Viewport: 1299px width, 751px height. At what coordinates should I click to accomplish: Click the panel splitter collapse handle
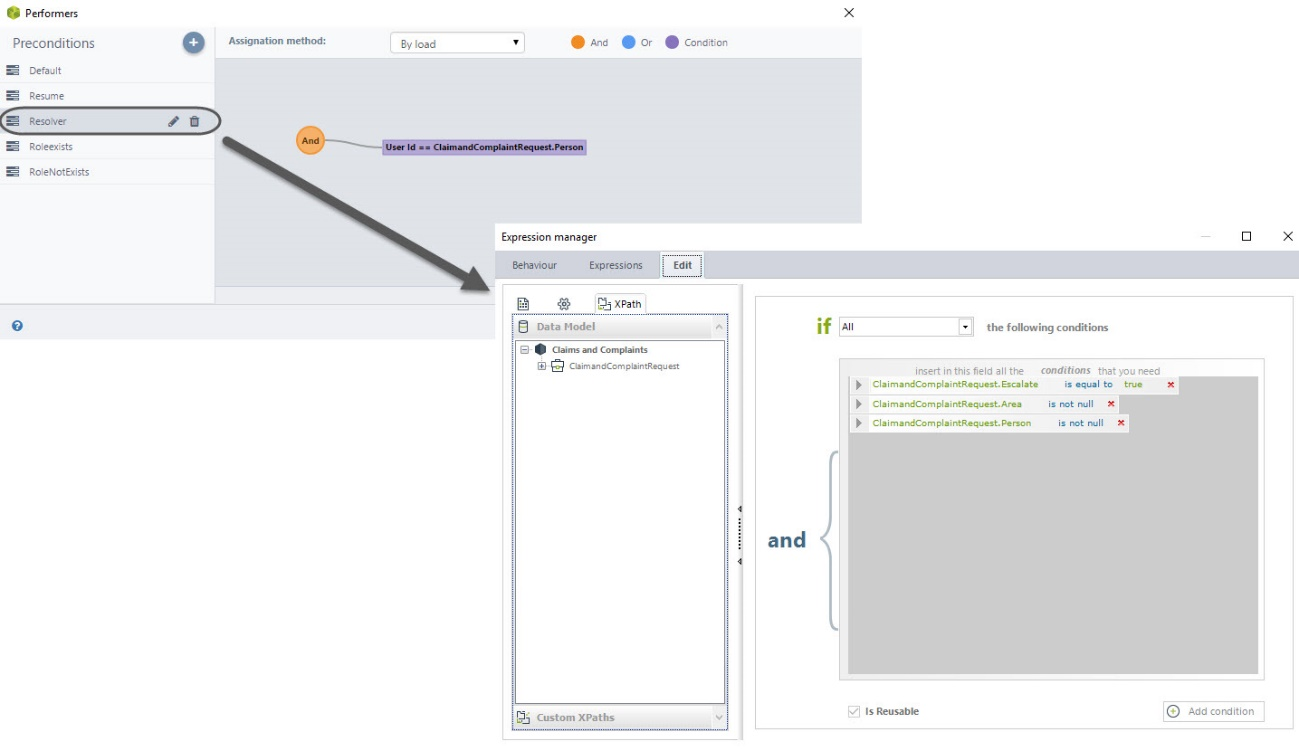click(x=740, y=535)
